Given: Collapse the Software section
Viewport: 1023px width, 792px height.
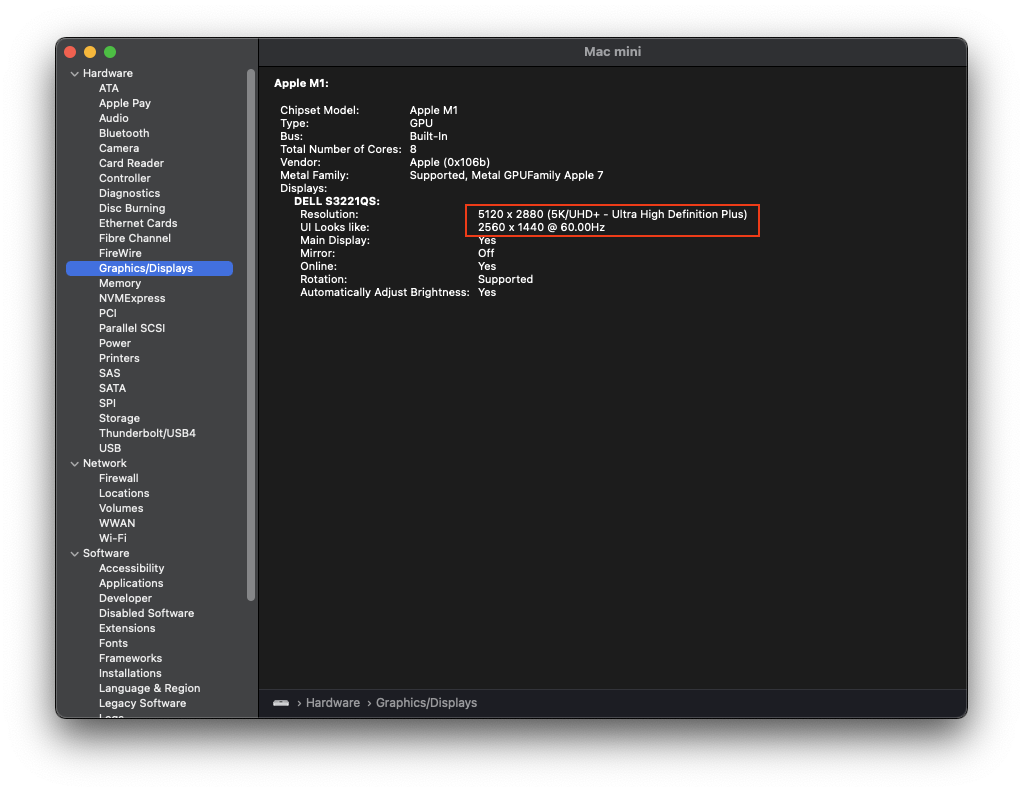Looking at the screenshot, I should tap(74, 553).
